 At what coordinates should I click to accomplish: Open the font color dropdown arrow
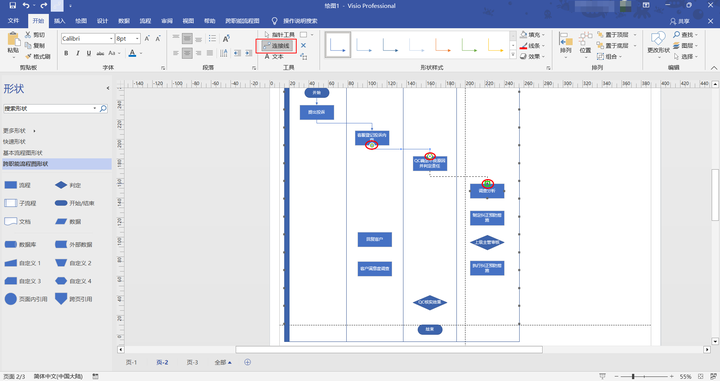141,53
